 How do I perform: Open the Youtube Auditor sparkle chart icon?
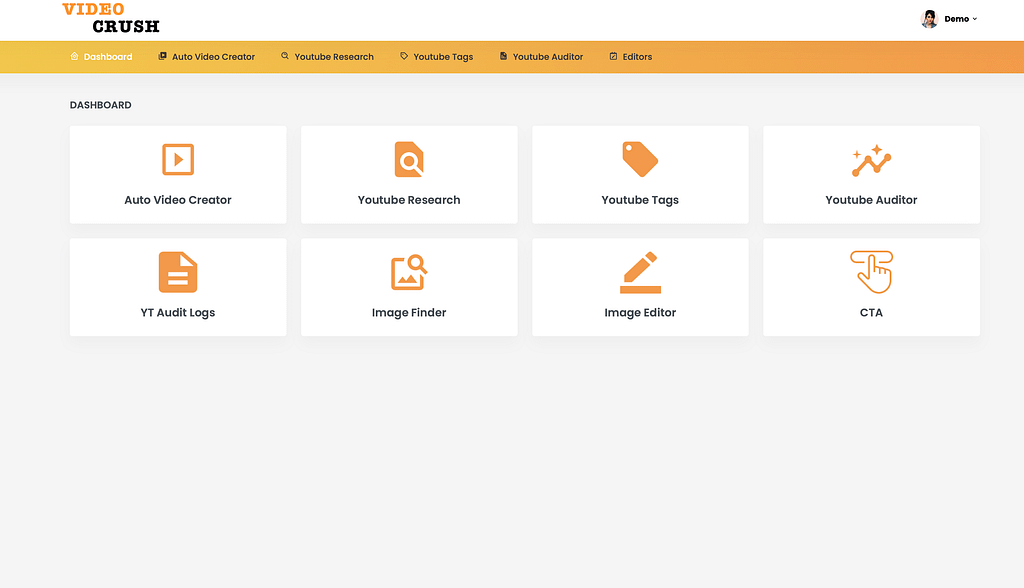(x=871, y=161)
